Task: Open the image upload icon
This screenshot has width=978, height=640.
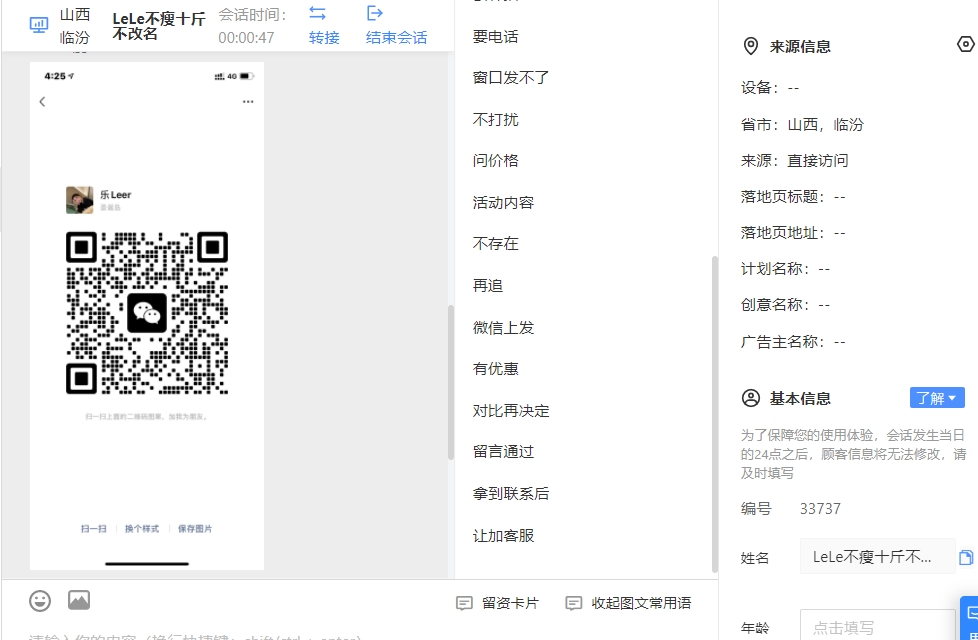Action: click(79, 600)
